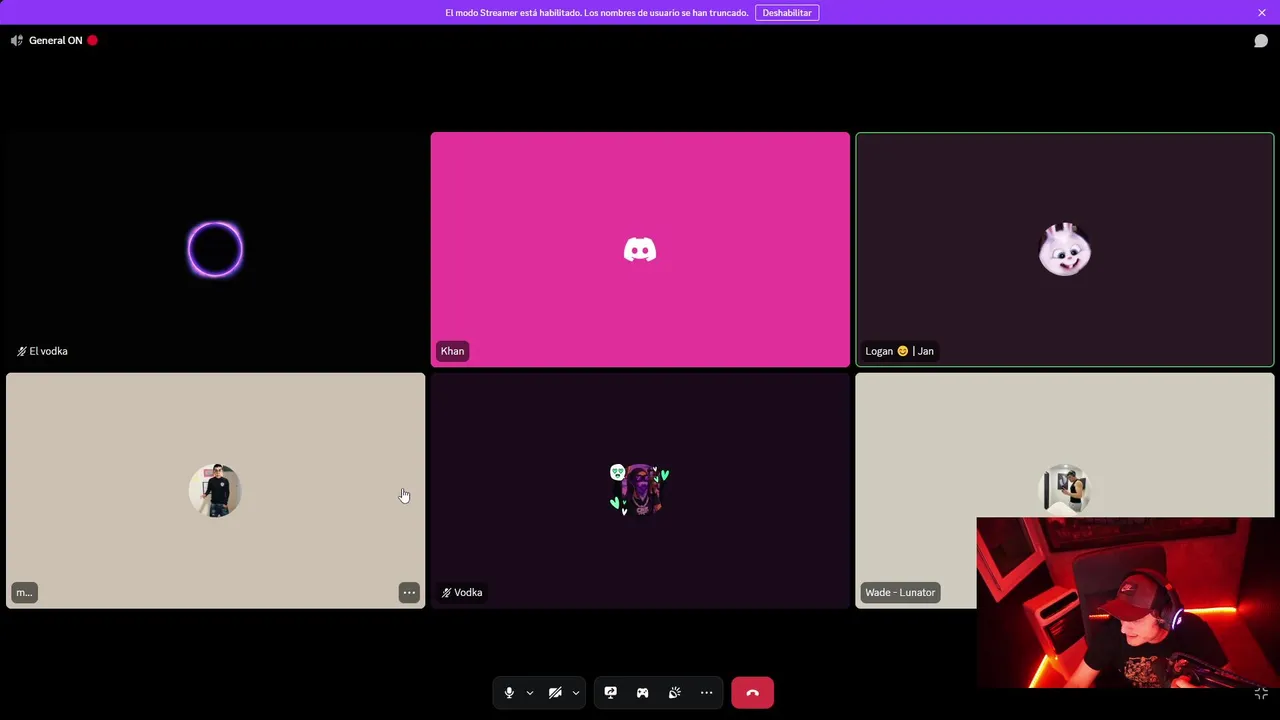Click the Wade - Lunator name label
The height and width of the screenshot is (720, 1280).
[900, 593]
